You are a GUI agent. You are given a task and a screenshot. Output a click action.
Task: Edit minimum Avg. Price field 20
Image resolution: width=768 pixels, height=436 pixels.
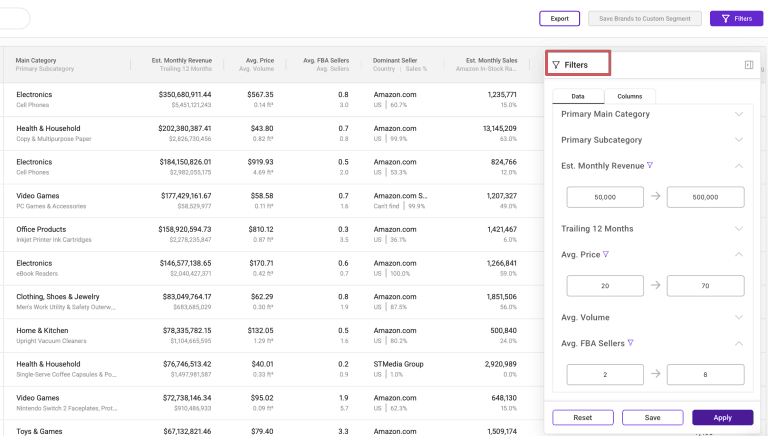(x=605, y=286)
